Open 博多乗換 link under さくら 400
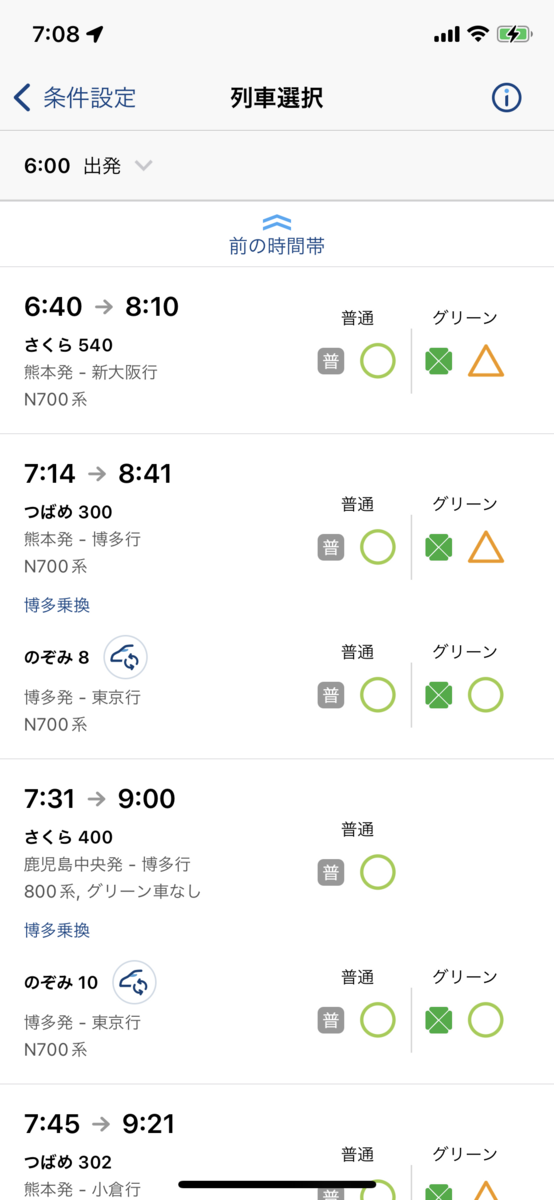The image size is (554, 1200). pos(57,930)
